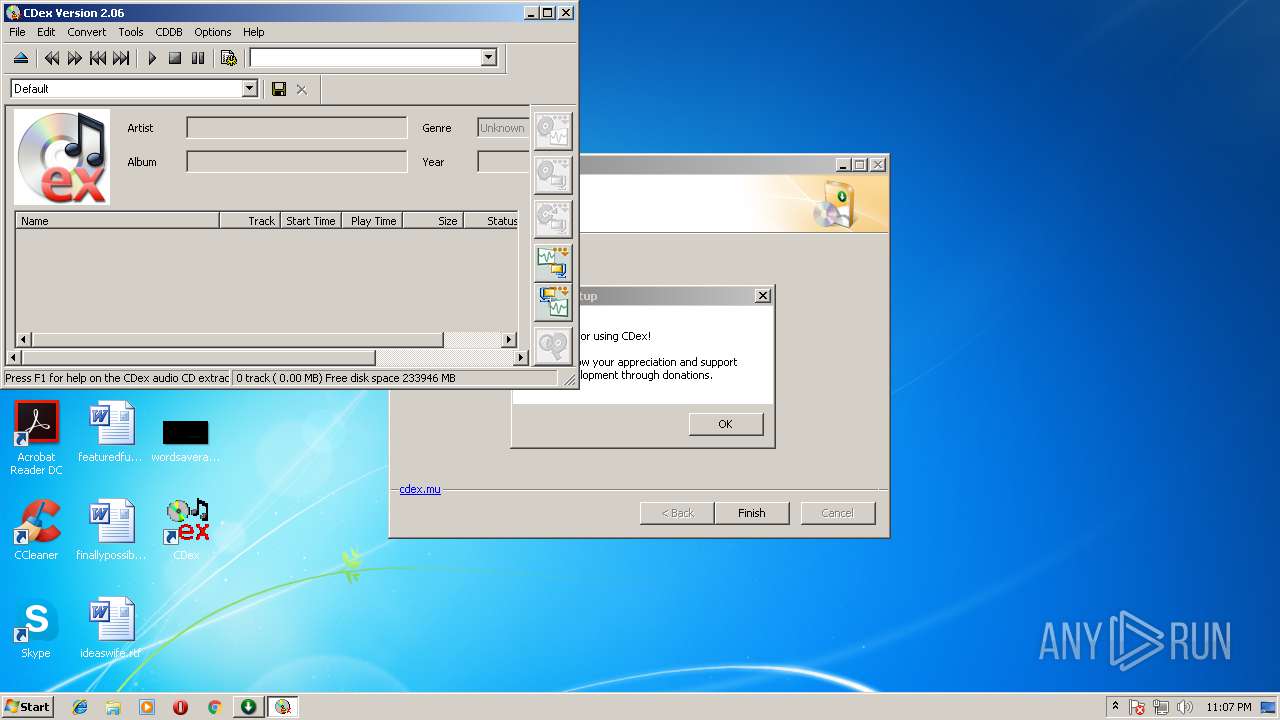Click the rewind (skip back) icon
The height and width of the screenshot is (720, 1280).
pyautogui.click(x=52, y=58)
